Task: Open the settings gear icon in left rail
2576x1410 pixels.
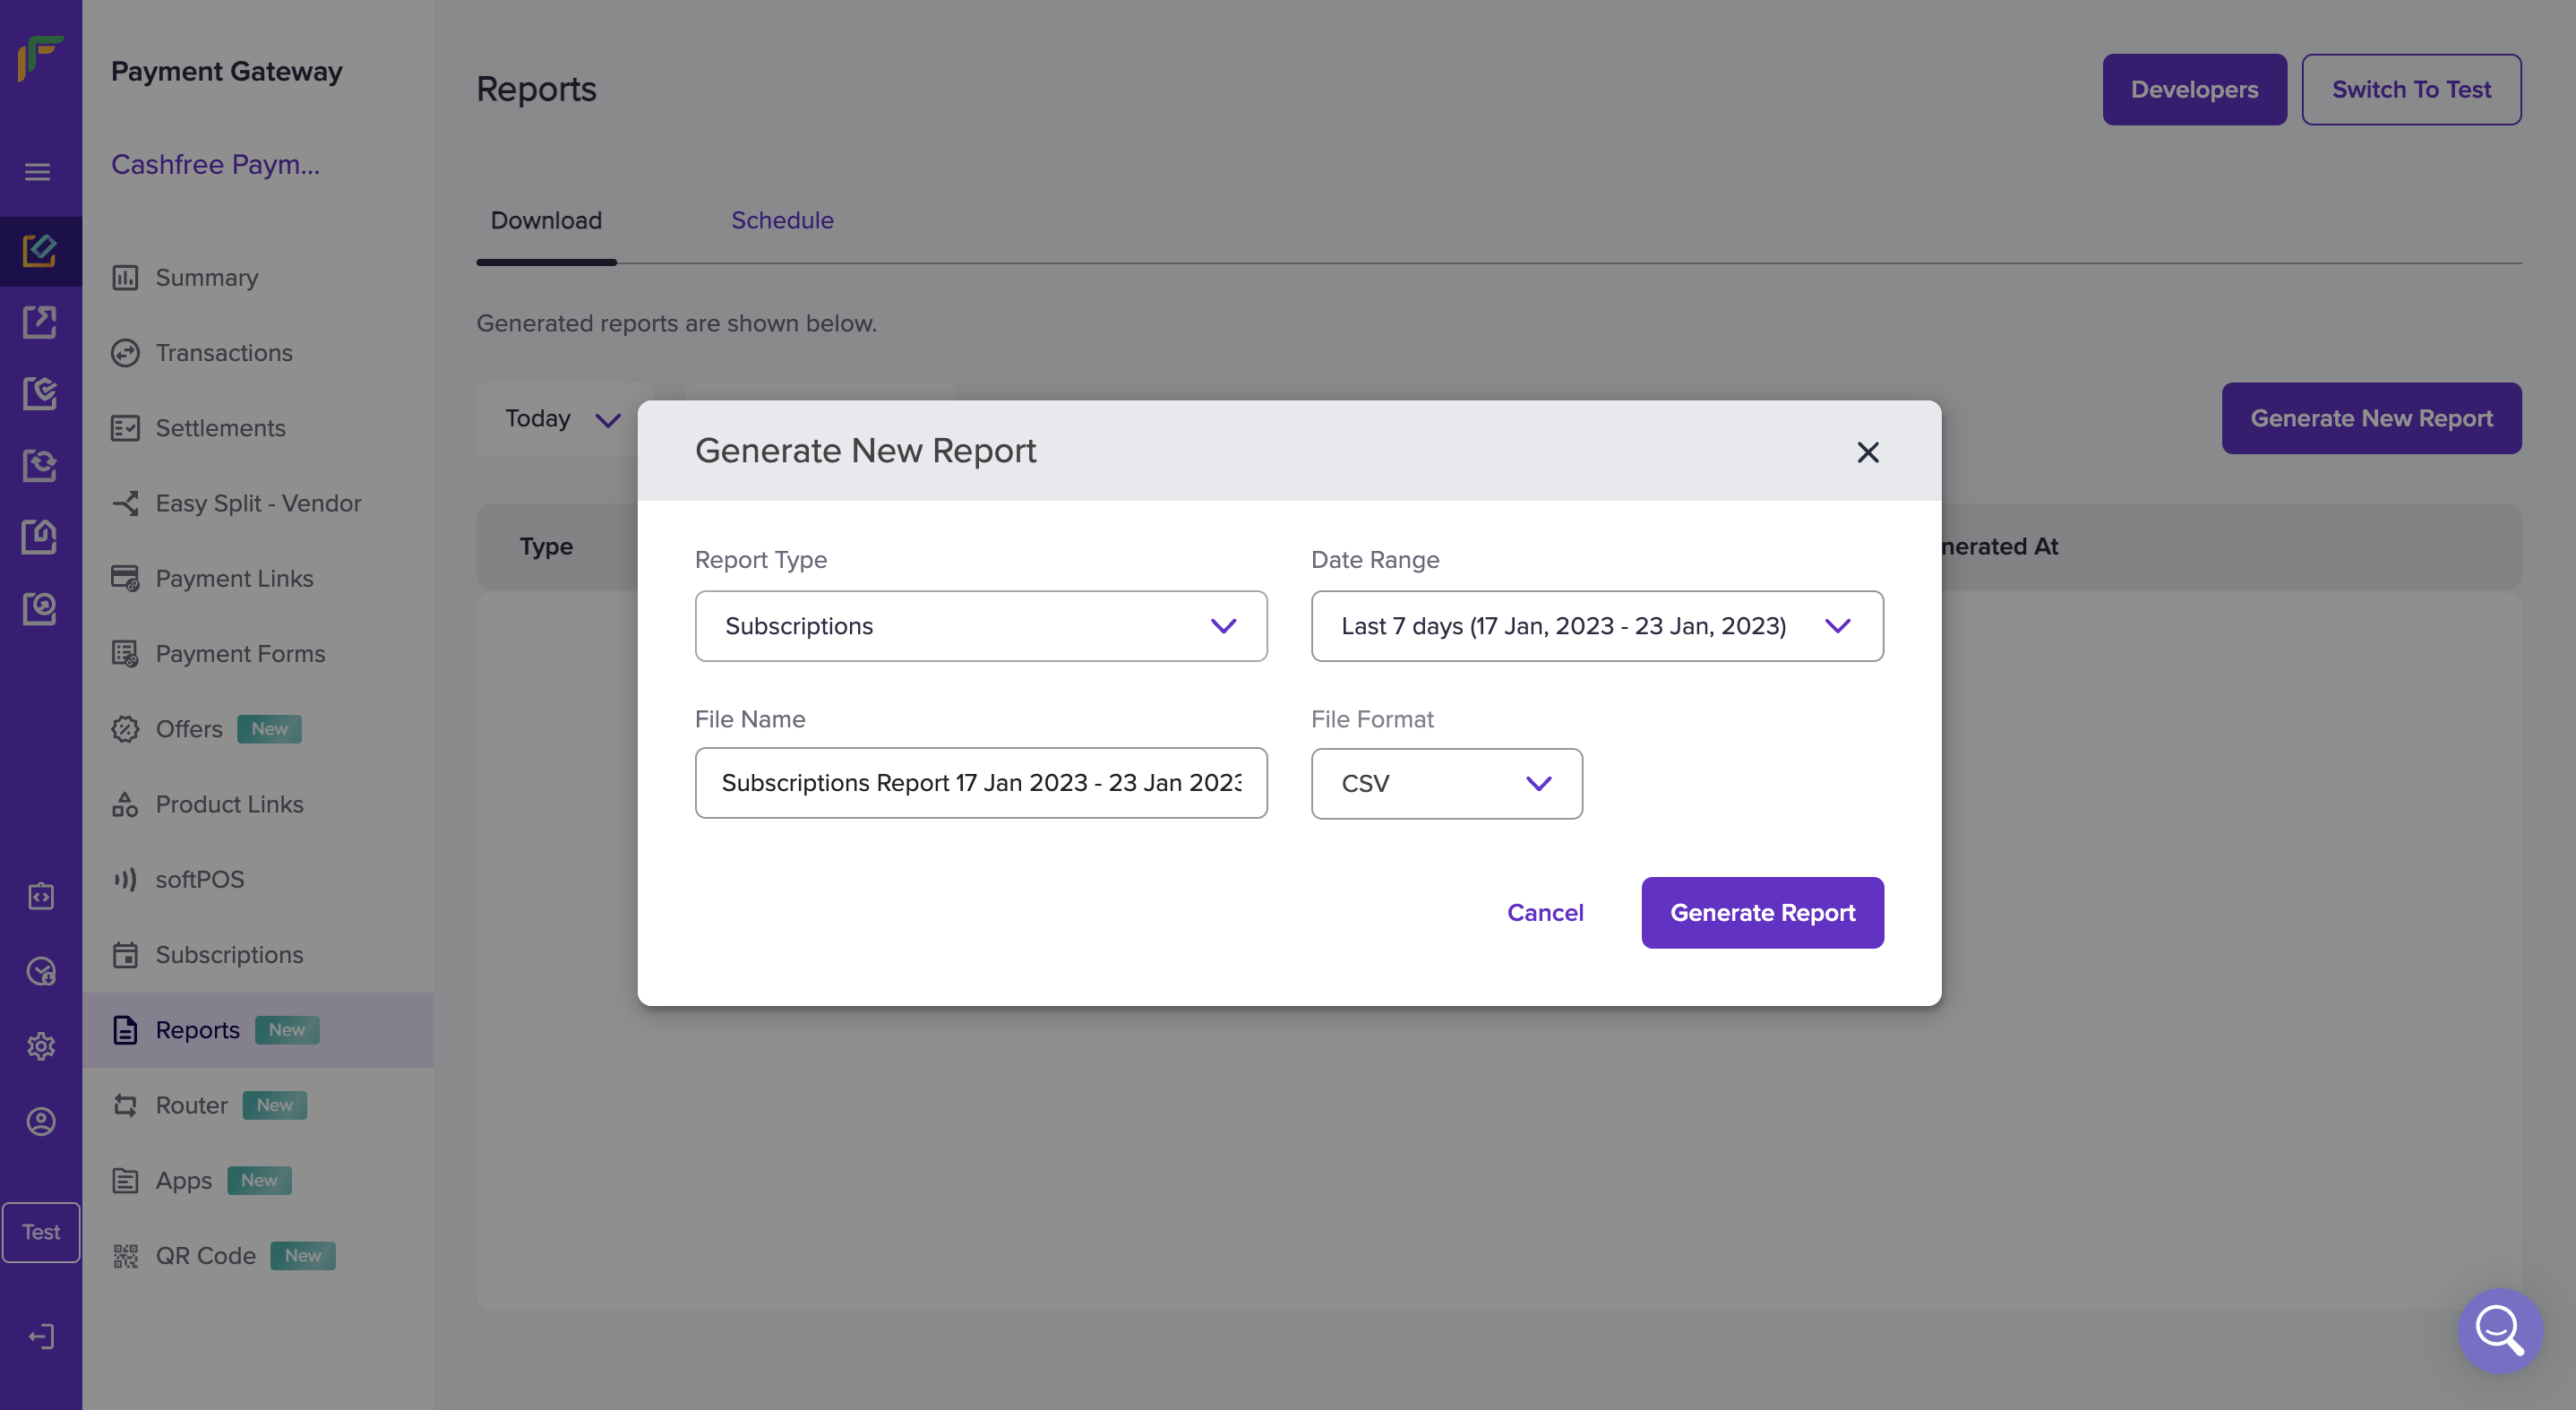Action: 41,1046
